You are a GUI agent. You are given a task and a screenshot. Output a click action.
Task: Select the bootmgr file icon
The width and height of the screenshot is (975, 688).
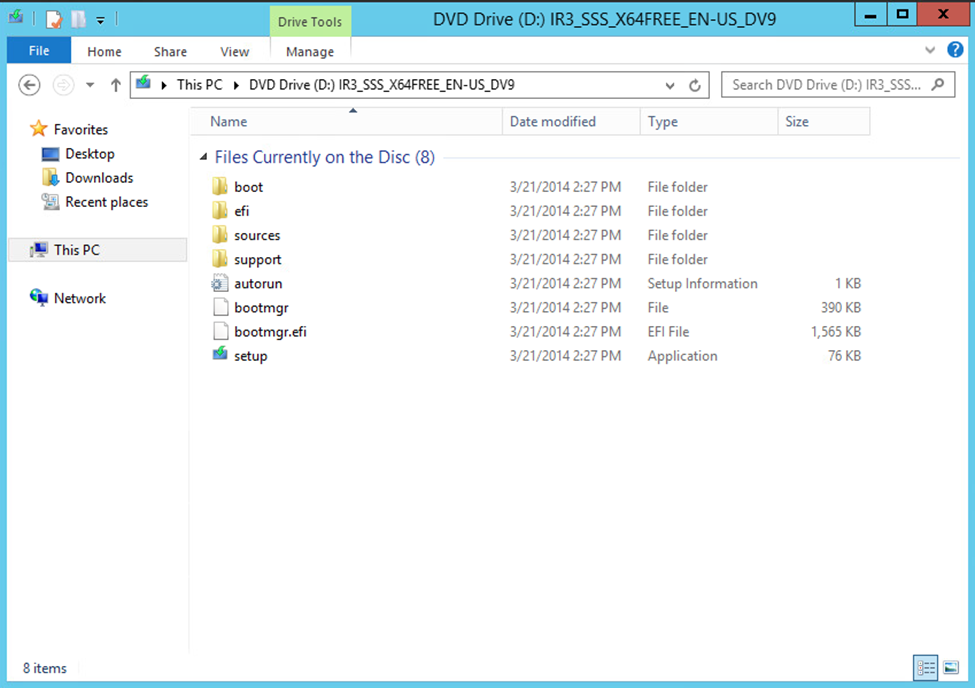point(220,307)
